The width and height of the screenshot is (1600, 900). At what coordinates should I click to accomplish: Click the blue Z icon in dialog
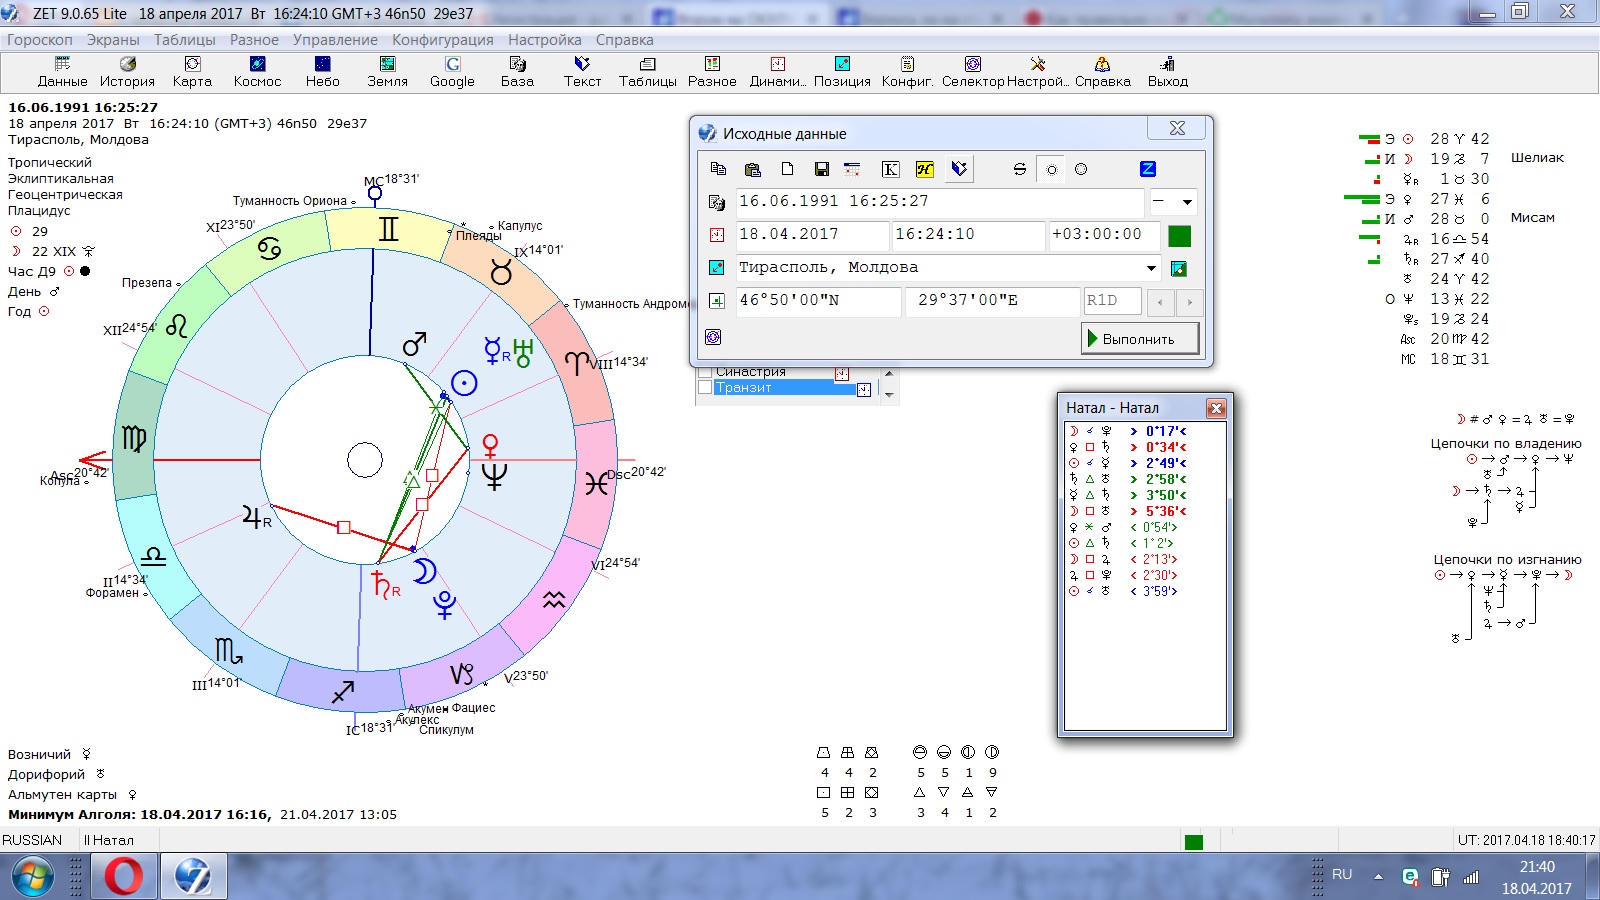1147,169
